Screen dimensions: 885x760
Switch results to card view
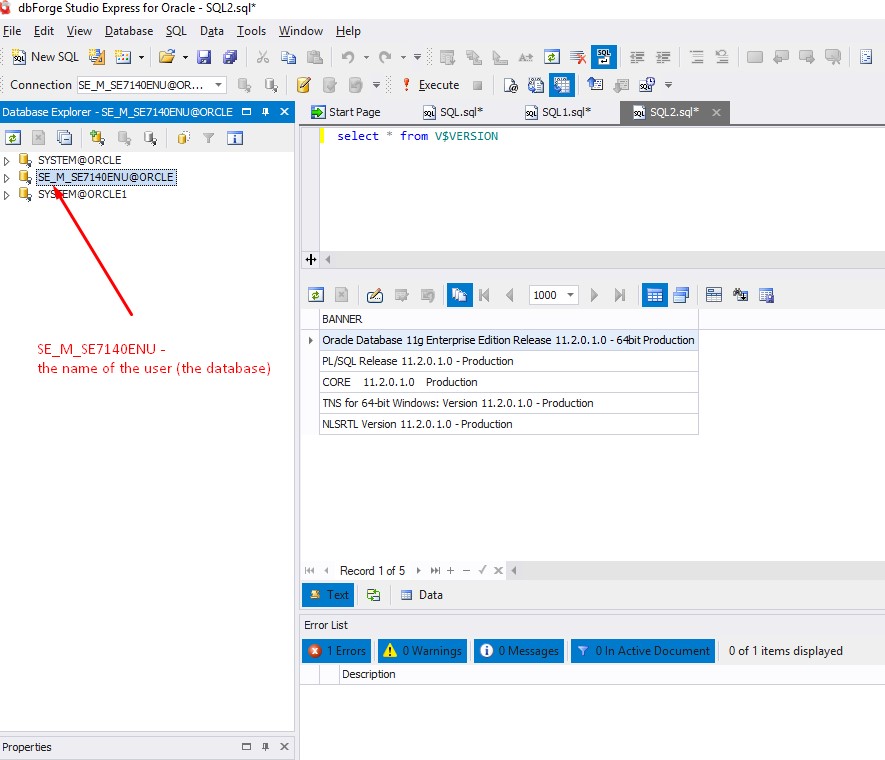(681, 295)
